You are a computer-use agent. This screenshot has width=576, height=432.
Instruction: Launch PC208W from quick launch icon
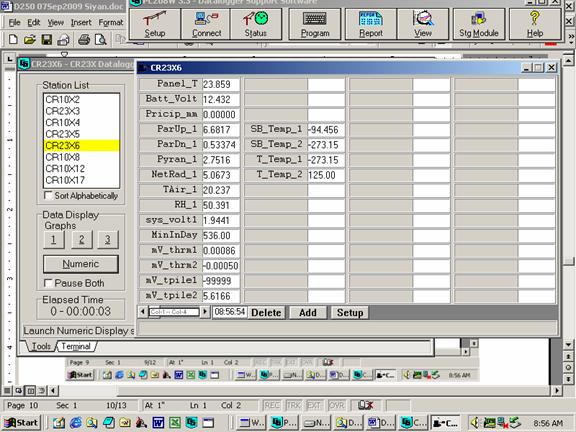[191, 423]
